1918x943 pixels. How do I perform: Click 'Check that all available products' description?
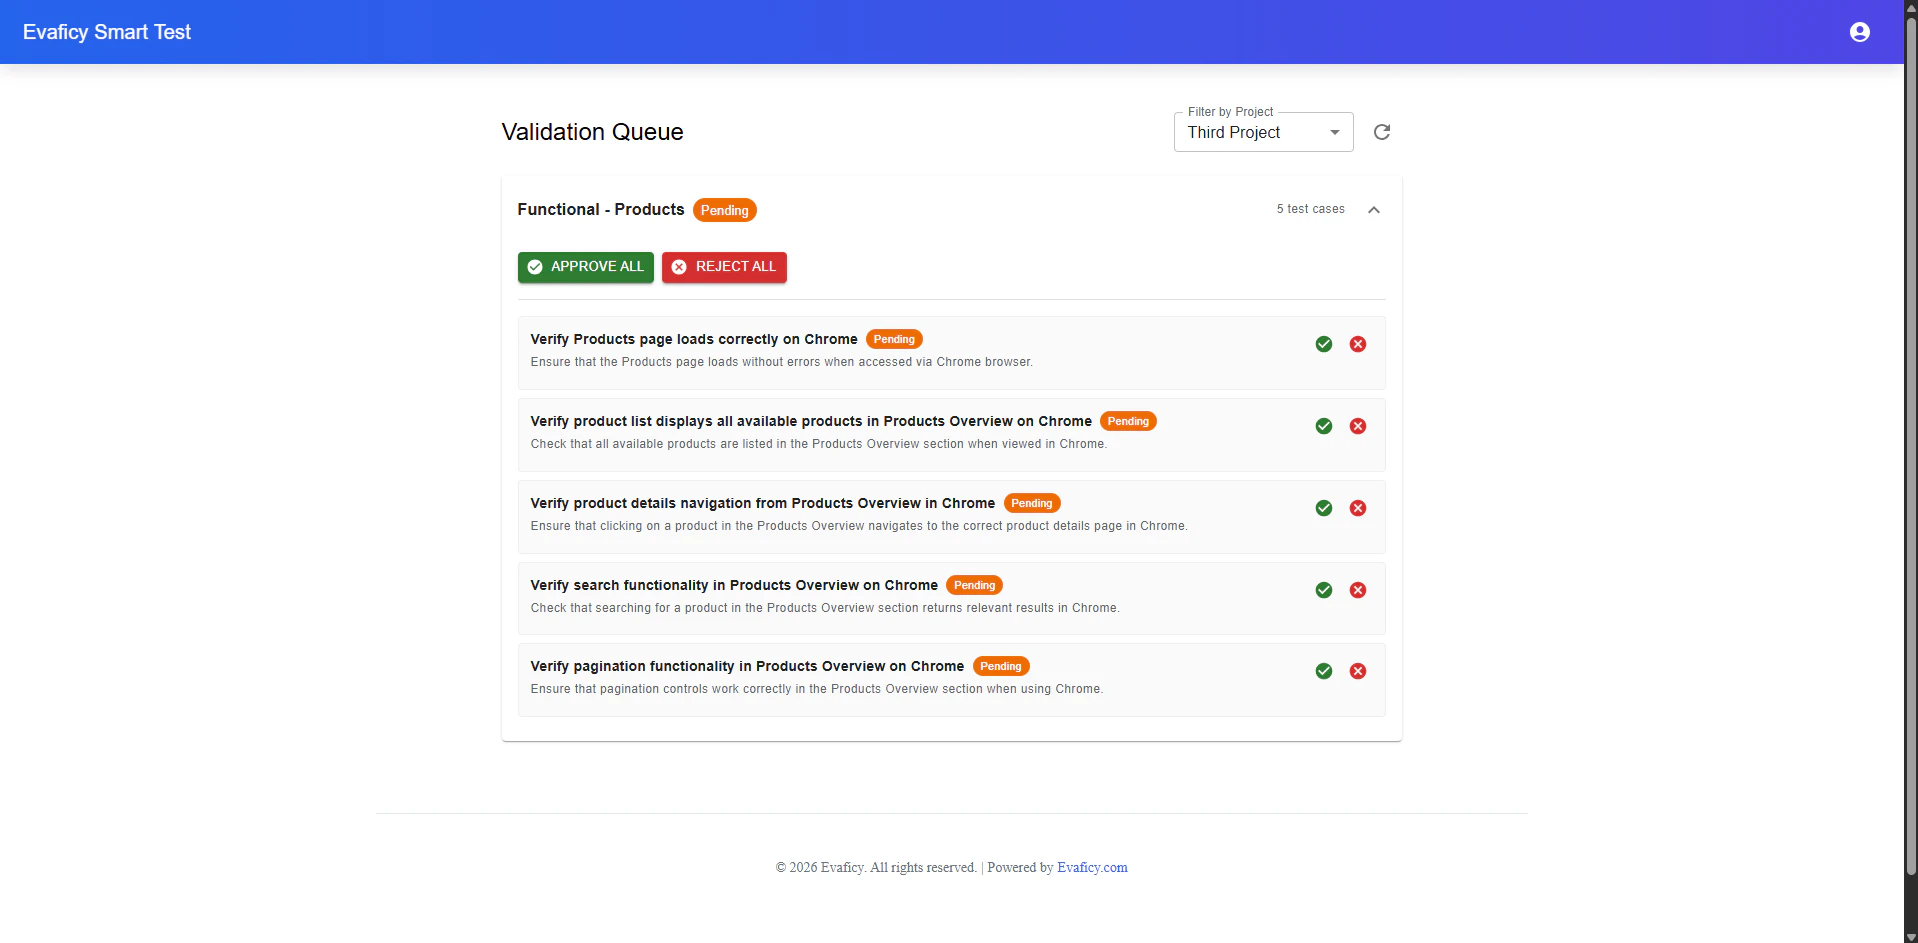point(819,444)
